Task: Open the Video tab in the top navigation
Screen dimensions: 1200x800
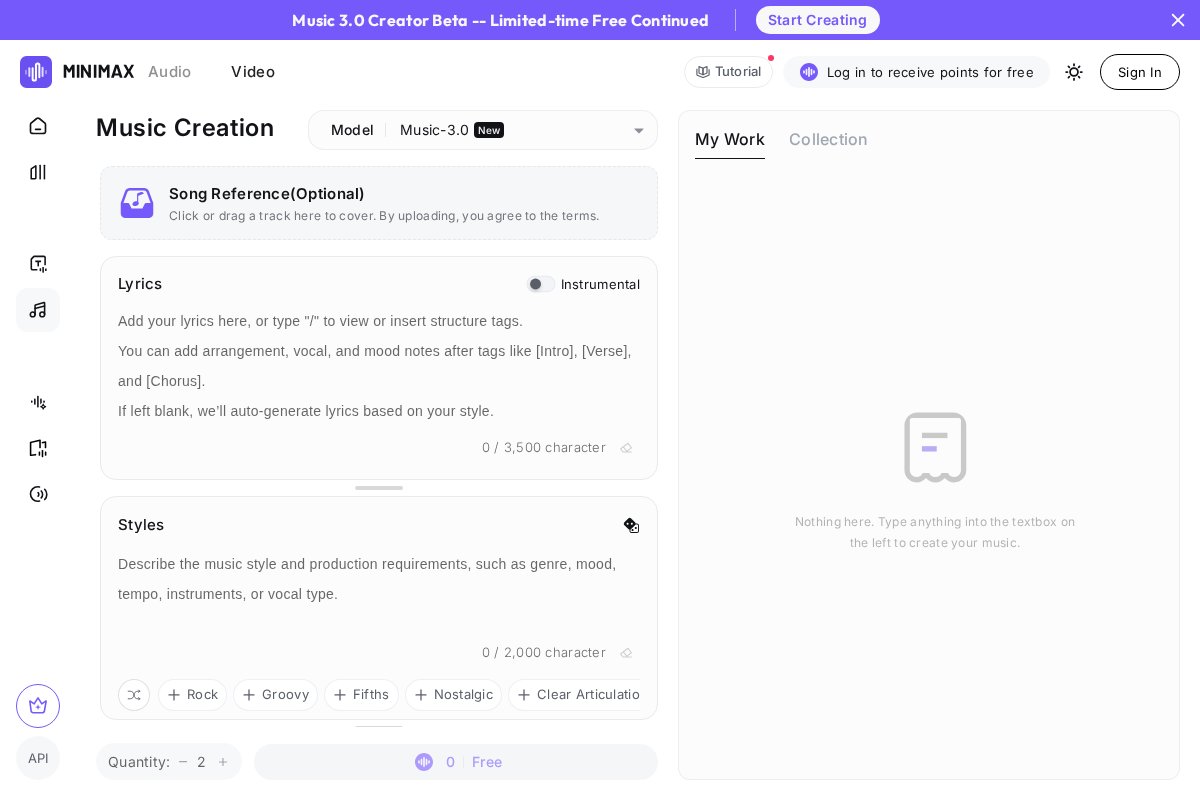Action: (x=253, y=72)
